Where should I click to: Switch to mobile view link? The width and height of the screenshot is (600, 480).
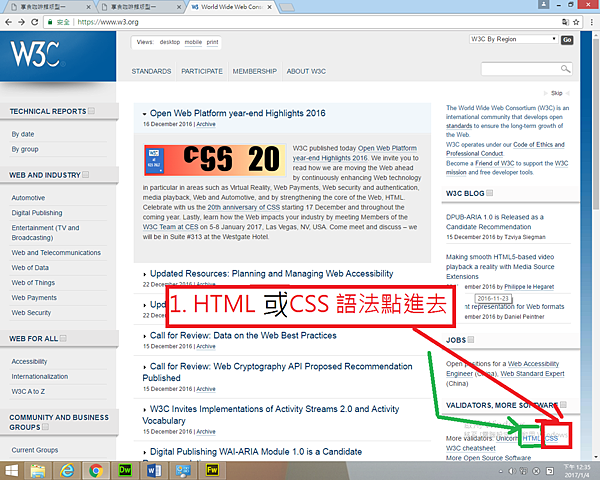(x=193, y=42)
